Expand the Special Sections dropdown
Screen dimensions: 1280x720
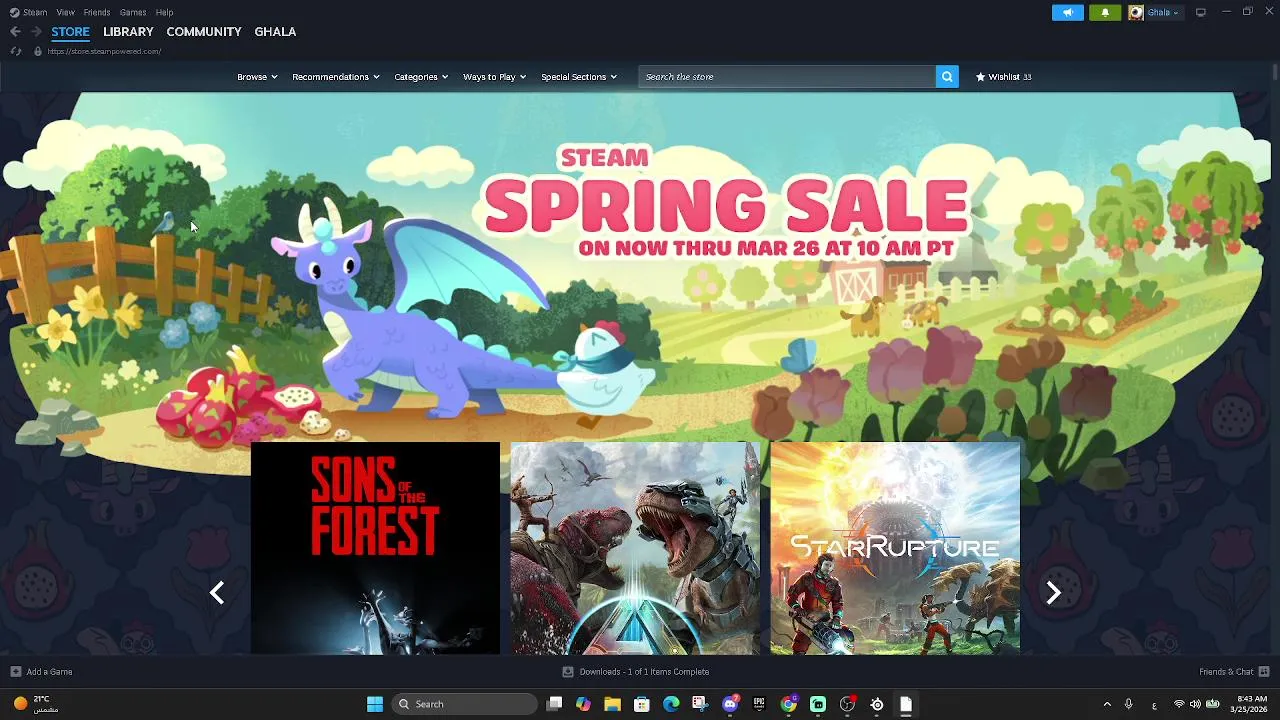tap(579, 77)
